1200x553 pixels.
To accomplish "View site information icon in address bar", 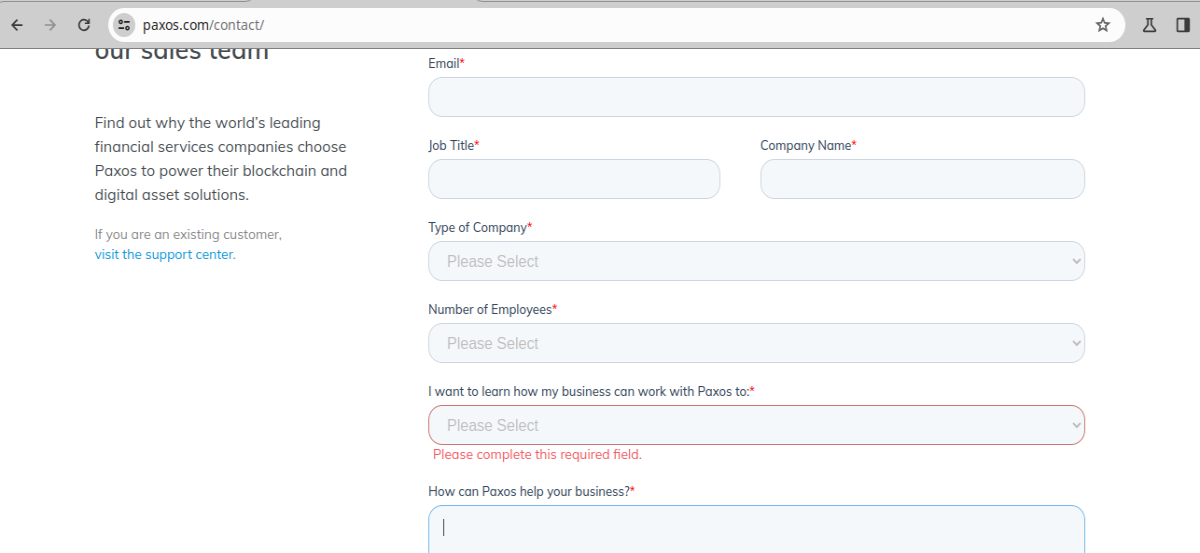I will coord(124,25).
